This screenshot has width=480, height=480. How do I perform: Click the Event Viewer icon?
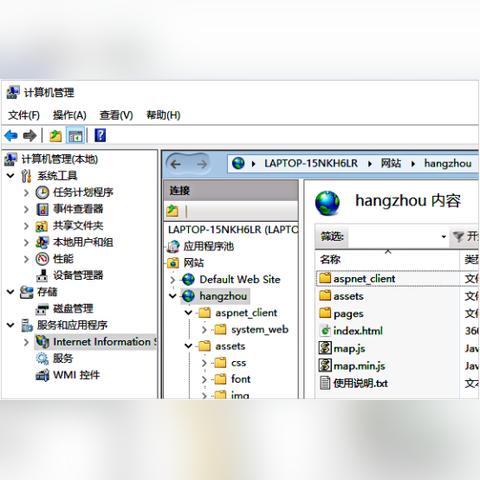[x=42, y=209]
